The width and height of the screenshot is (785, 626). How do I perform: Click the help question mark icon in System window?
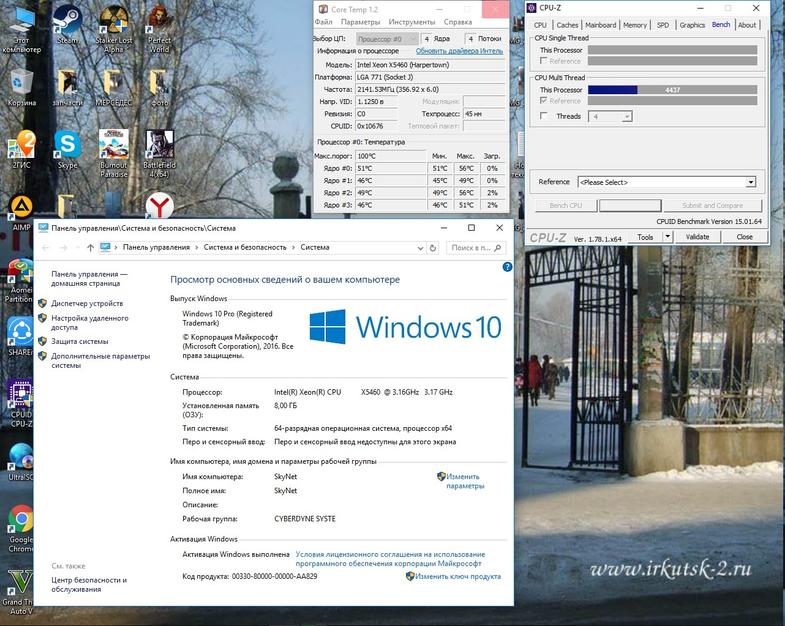point(507,267)
